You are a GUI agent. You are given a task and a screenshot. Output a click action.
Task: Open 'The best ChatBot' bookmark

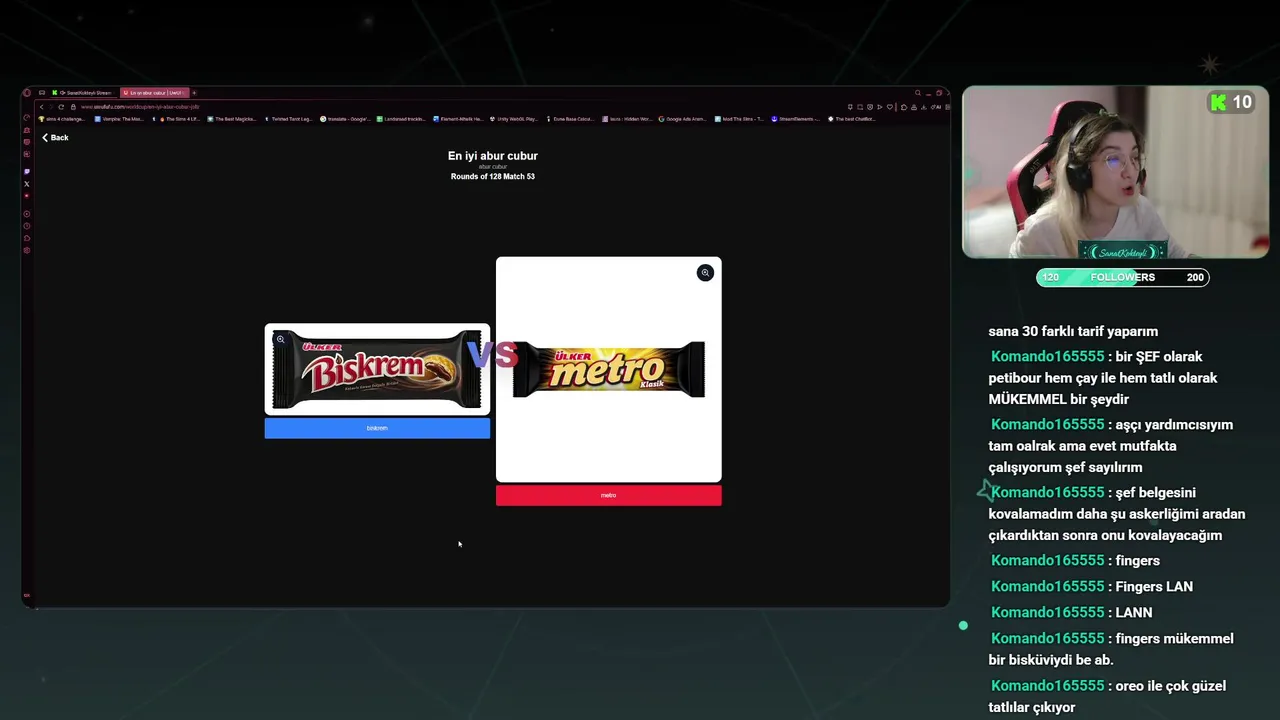point(852,119)
